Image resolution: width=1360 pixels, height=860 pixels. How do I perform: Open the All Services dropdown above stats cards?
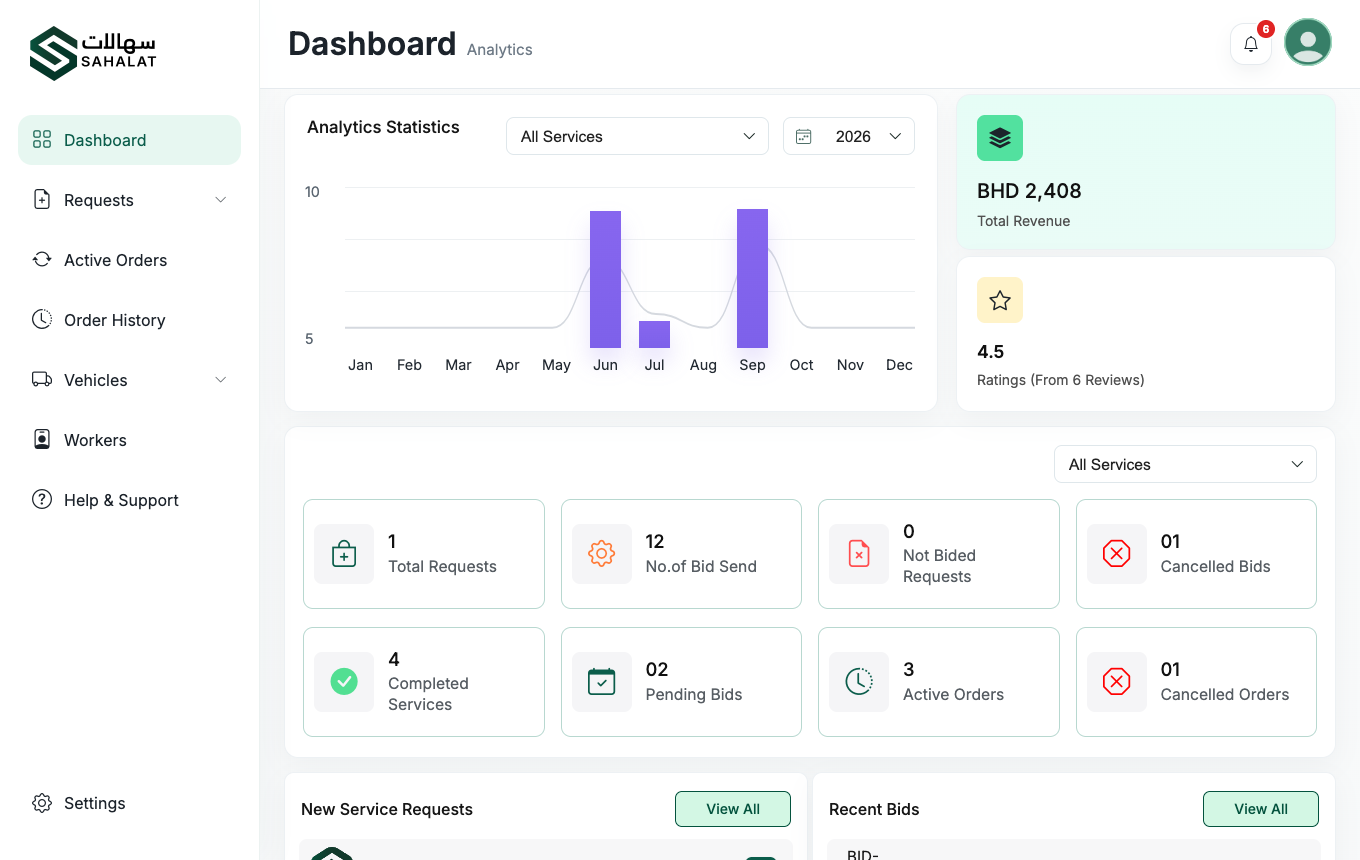pyautogui.click(x=1185, y=464)
